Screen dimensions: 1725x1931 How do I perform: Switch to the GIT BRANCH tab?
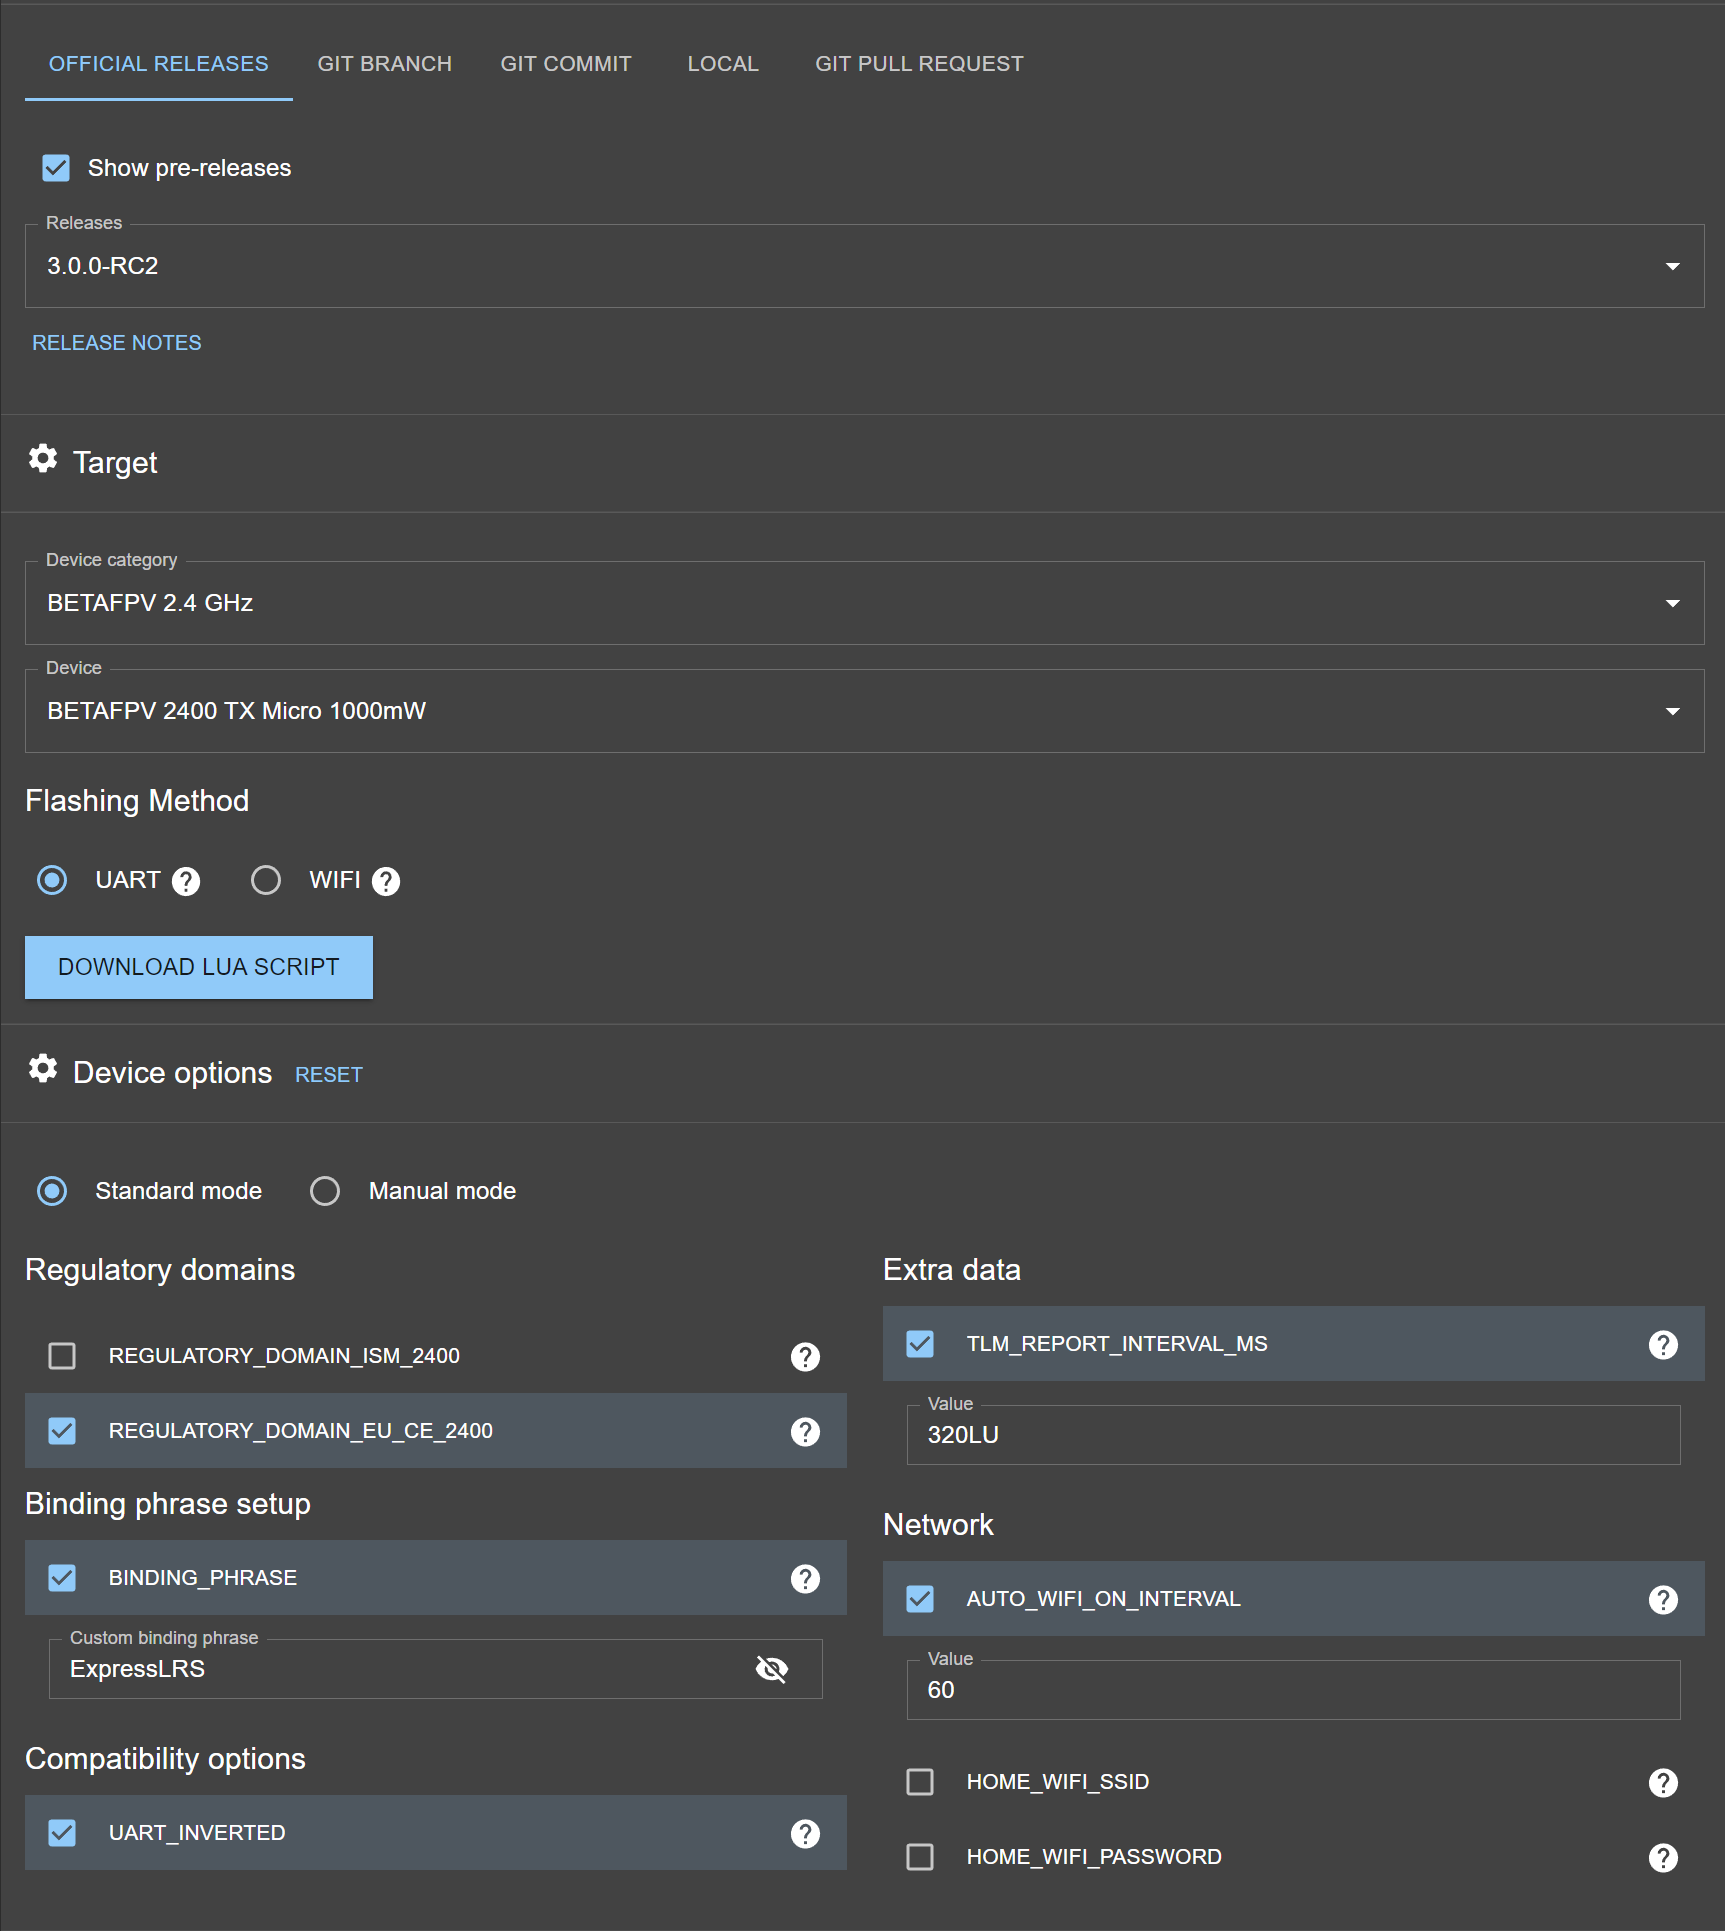point(384,63)
